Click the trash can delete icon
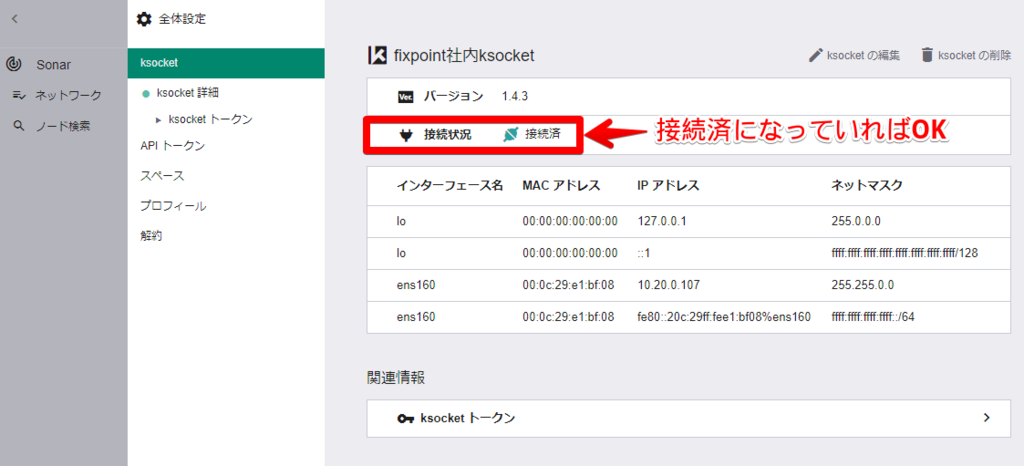 point(927,55)
